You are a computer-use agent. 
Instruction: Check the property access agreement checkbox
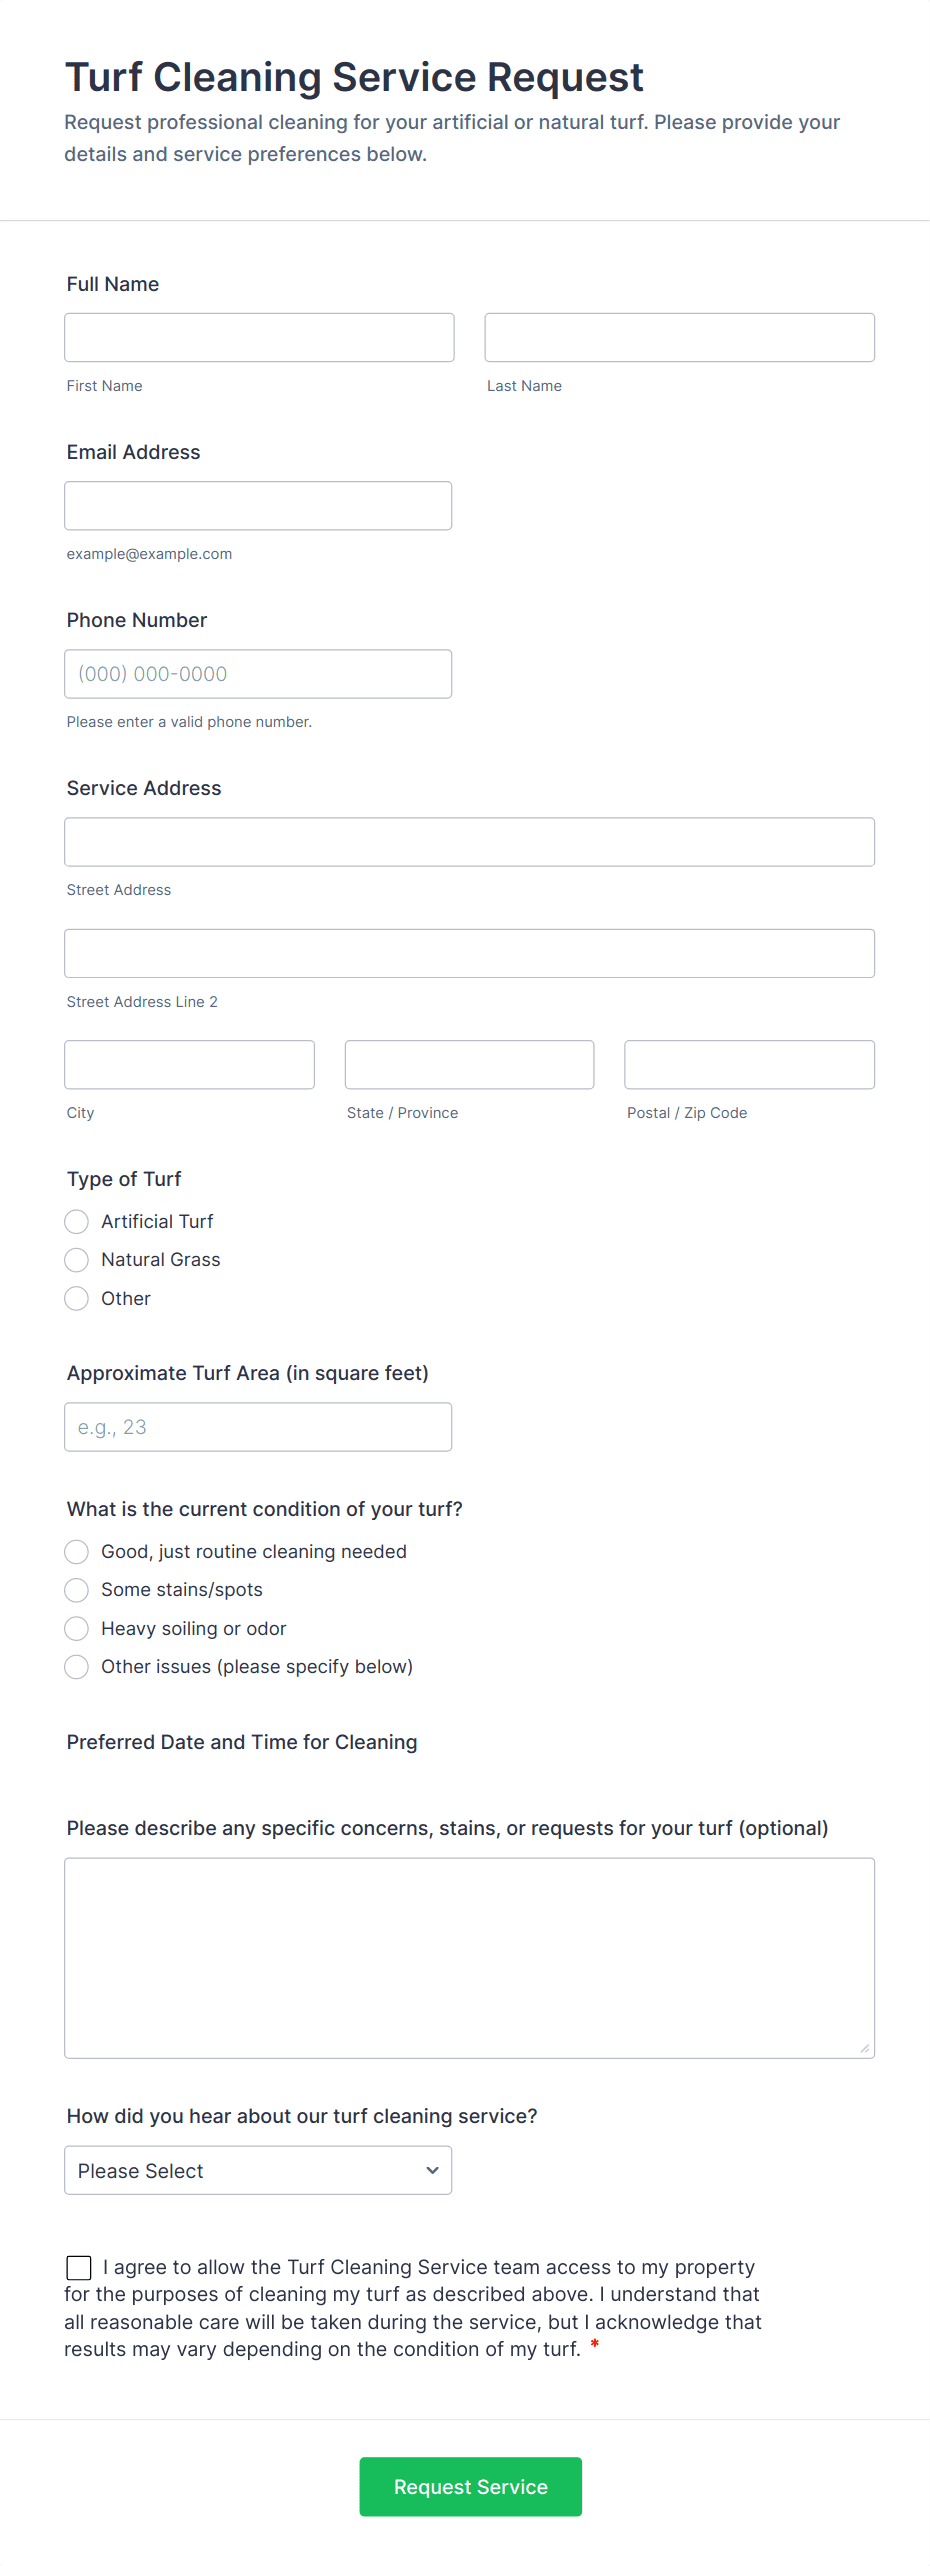[79, 2267]
